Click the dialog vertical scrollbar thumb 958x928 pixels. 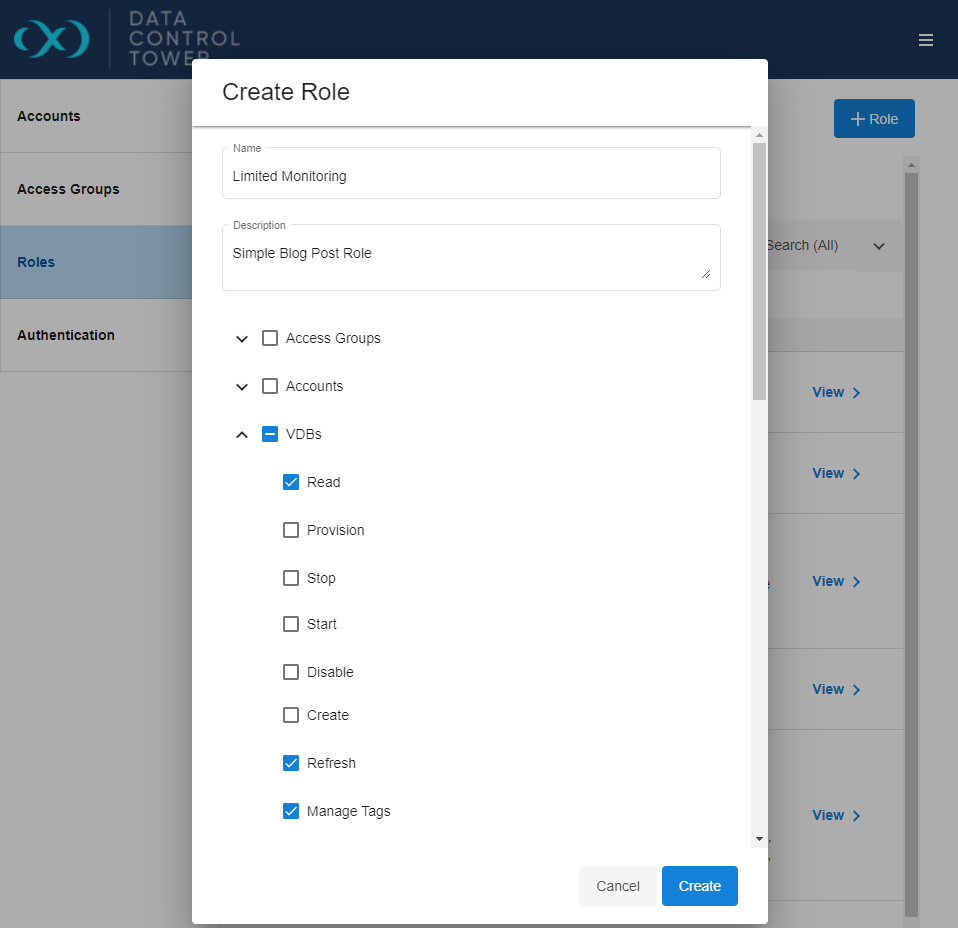coord(759,270)
